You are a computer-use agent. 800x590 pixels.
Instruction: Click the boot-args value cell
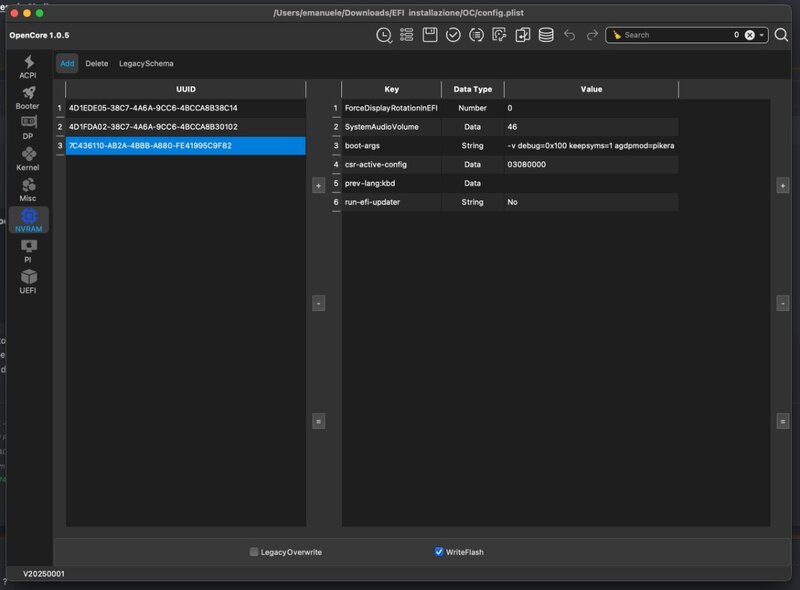(590, 146)
